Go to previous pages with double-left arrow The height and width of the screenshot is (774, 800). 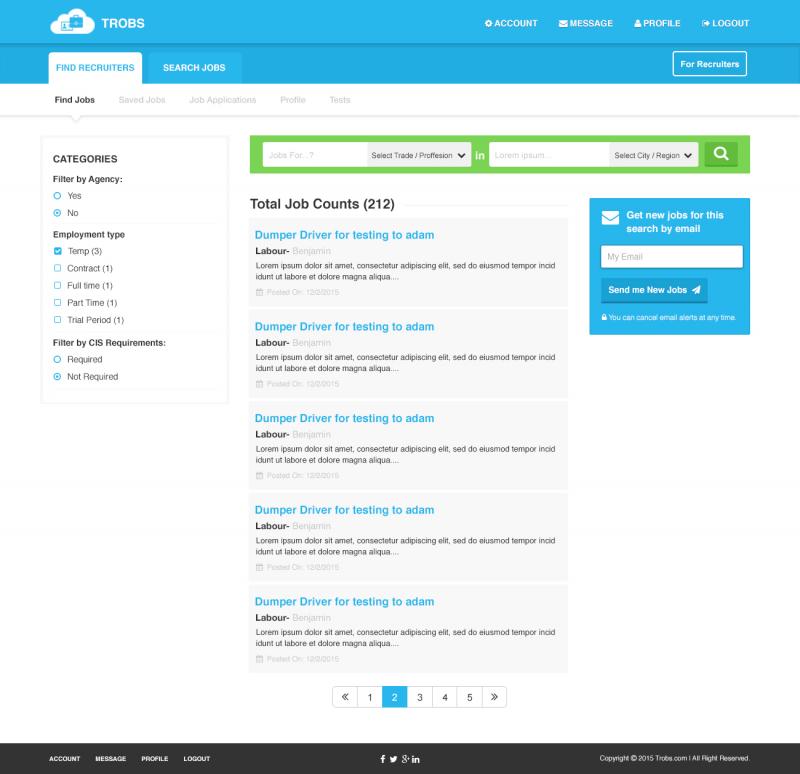pyautogui.click(x=344, y=697)
